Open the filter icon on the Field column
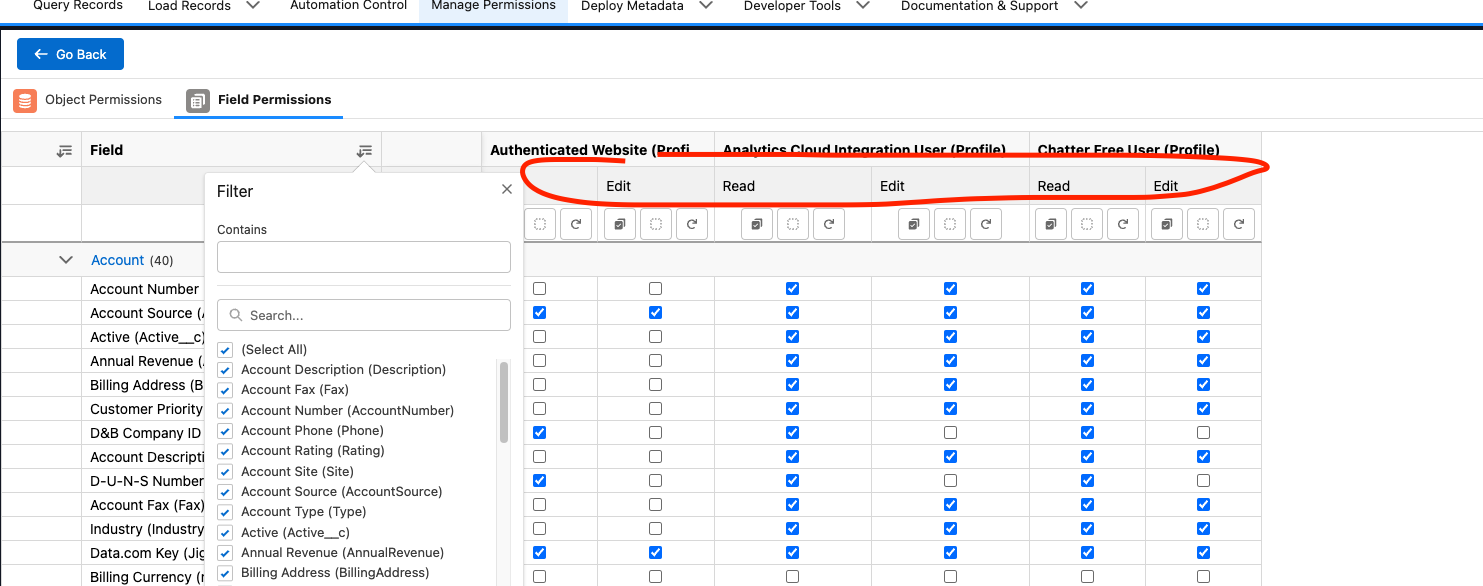The width and height of the screenshot is (1483, 586). pos(364,149)
